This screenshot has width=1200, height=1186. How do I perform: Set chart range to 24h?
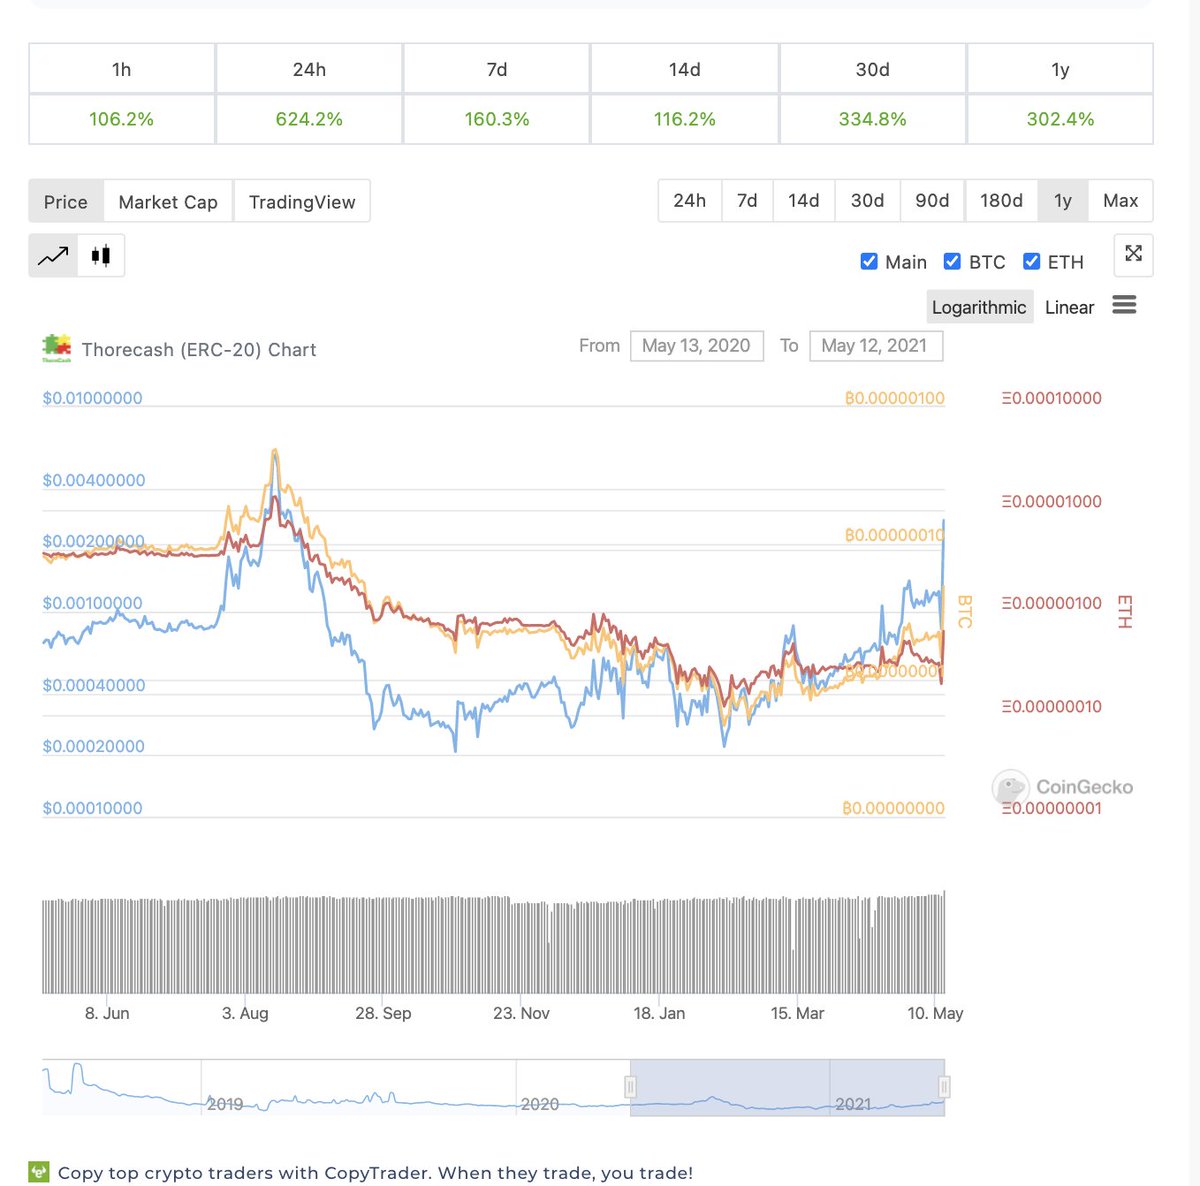(x=690, y=200)
